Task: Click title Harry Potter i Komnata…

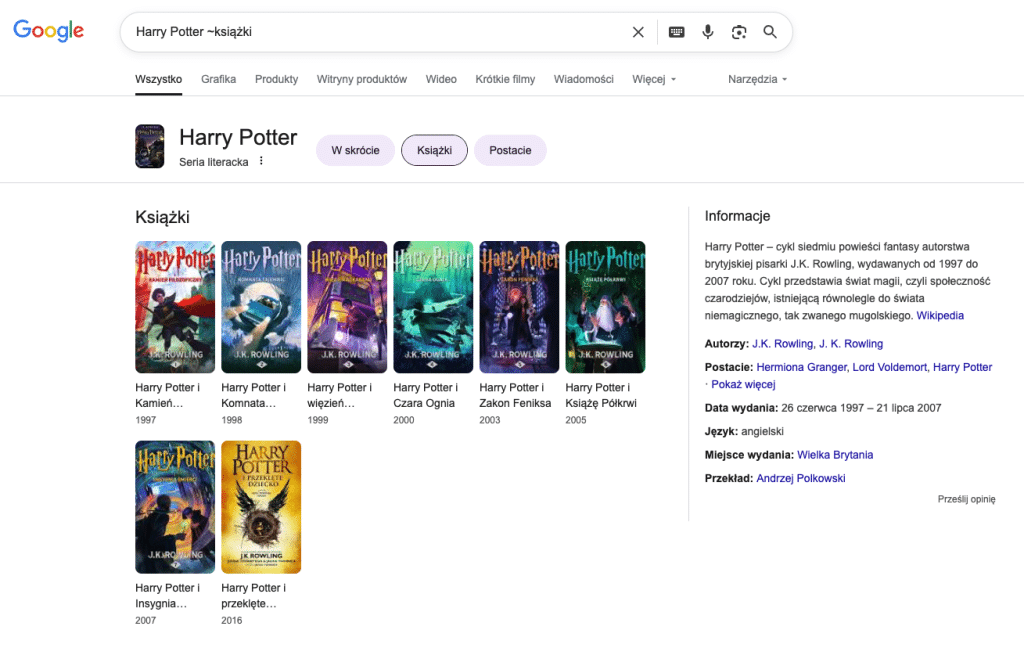Action: pos(253,395)
